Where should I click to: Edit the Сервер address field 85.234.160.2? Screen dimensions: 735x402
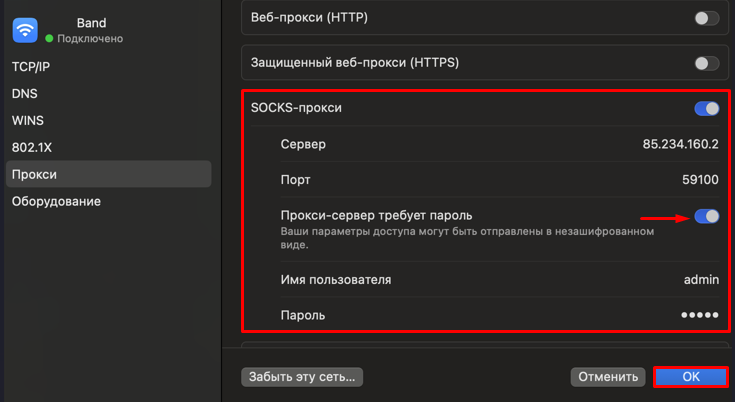click(x=680, y=144)
